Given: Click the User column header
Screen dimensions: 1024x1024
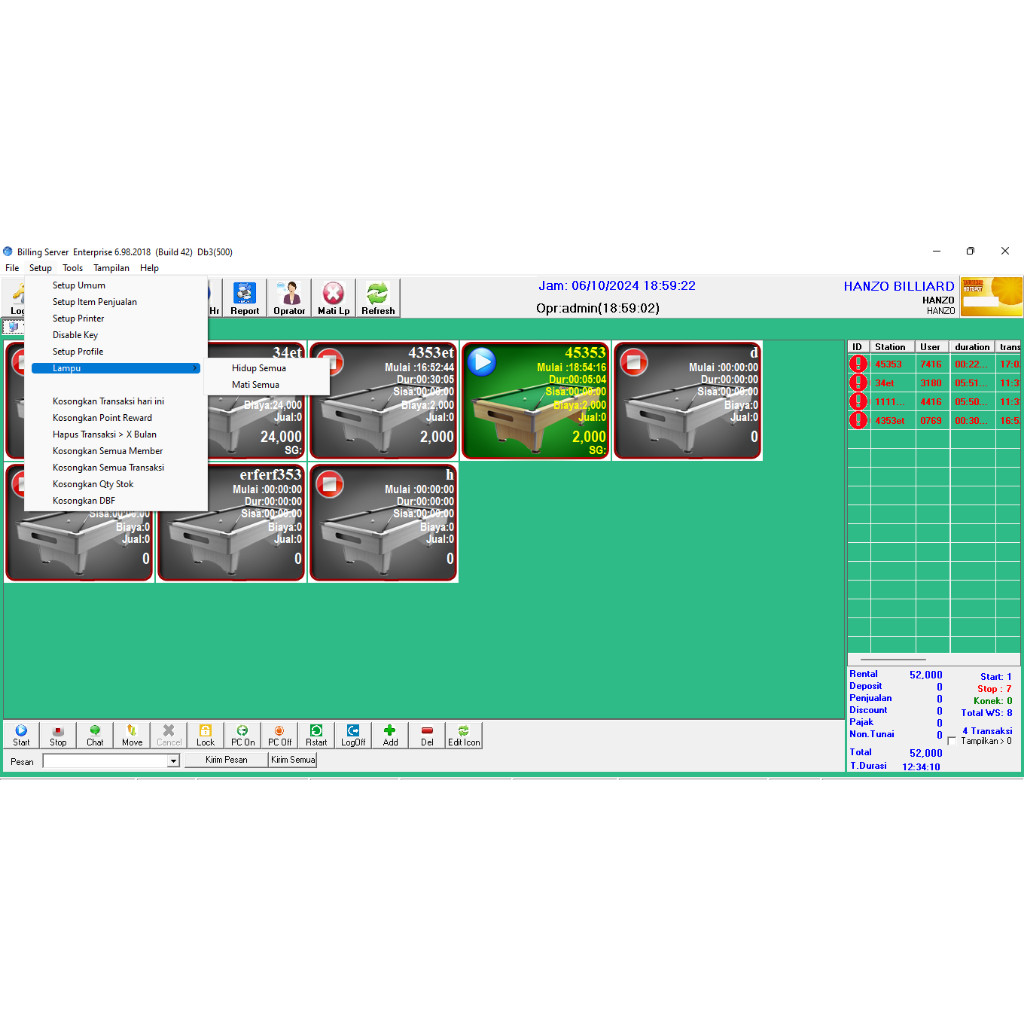Looking at the screenshot, I should coord(931,347).
